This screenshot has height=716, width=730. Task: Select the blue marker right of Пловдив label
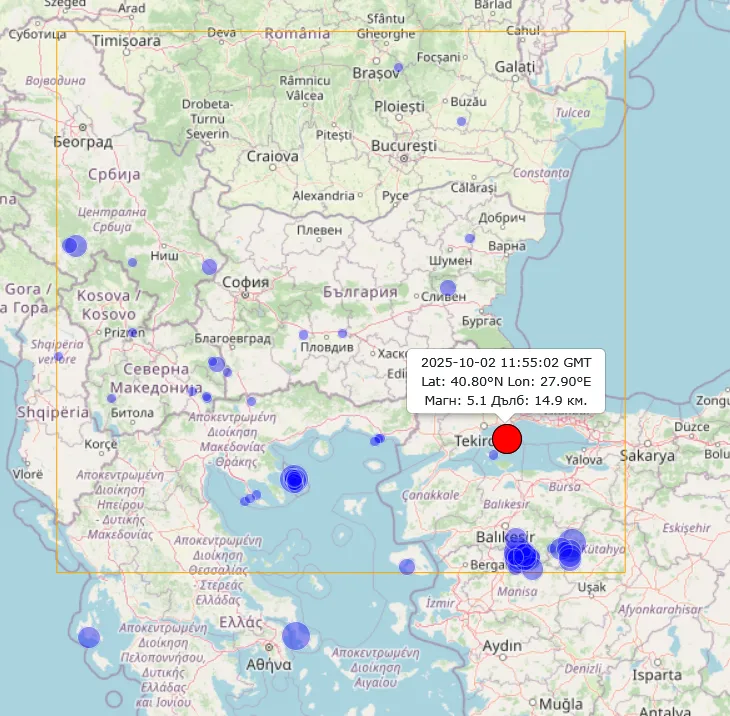pos(342,333)
